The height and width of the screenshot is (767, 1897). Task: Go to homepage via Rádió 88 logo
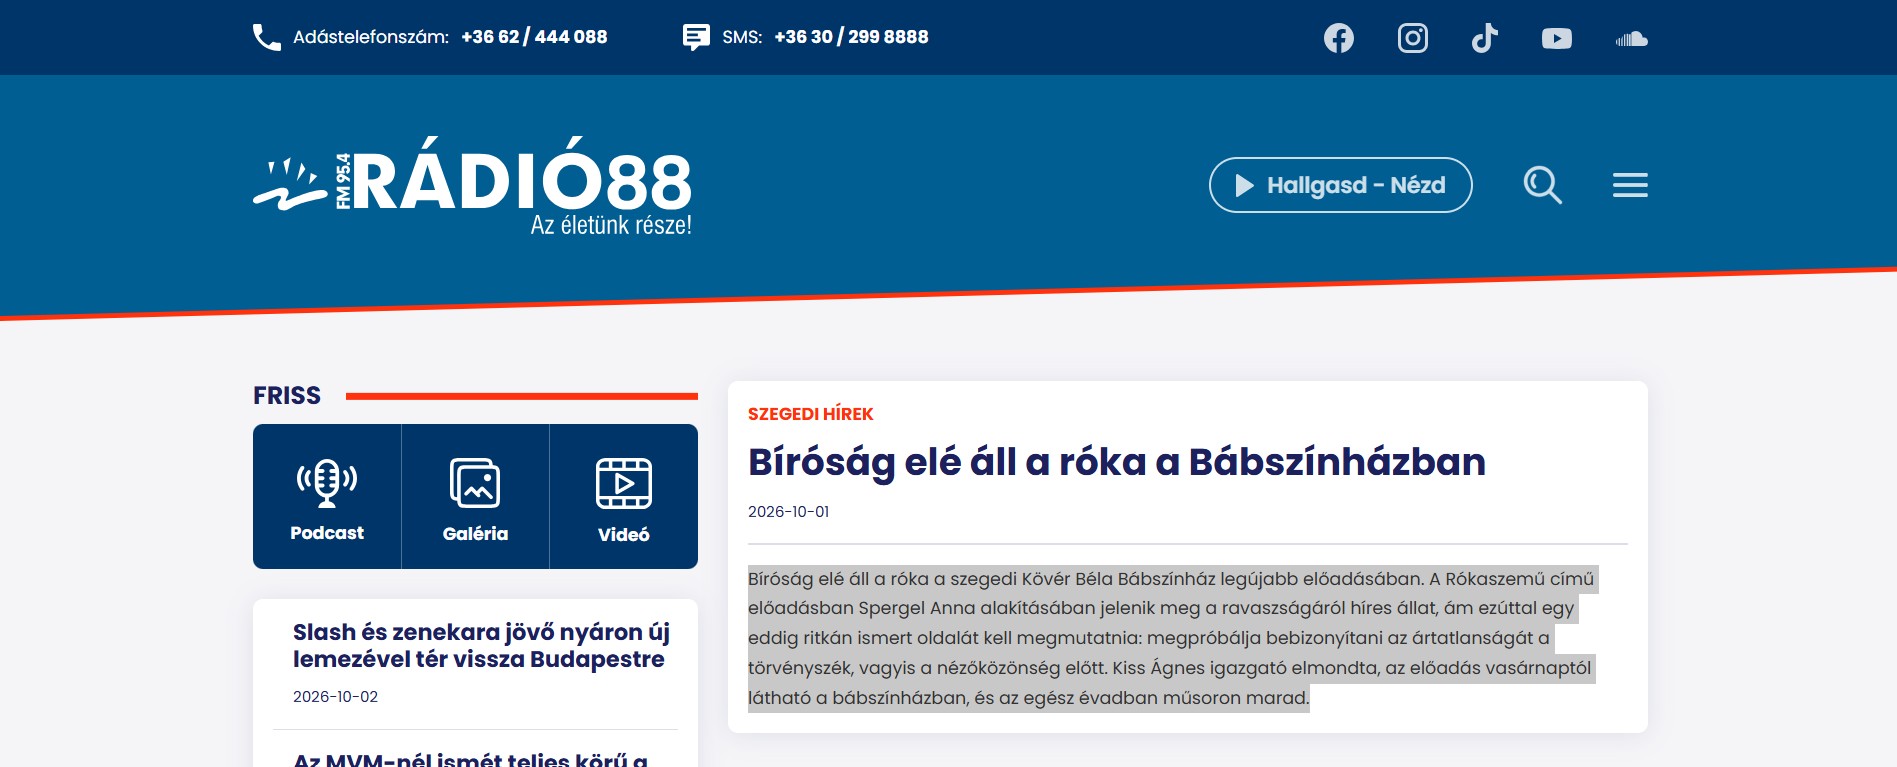click(472, 186)
